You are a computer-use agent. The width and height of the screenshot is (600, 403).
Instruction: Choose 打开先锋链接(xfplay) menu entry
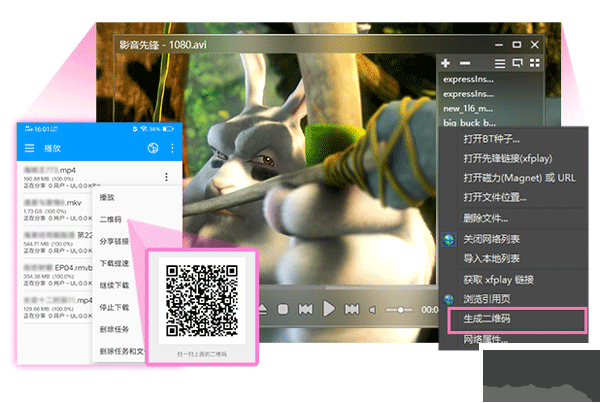[x=508, y=158]
